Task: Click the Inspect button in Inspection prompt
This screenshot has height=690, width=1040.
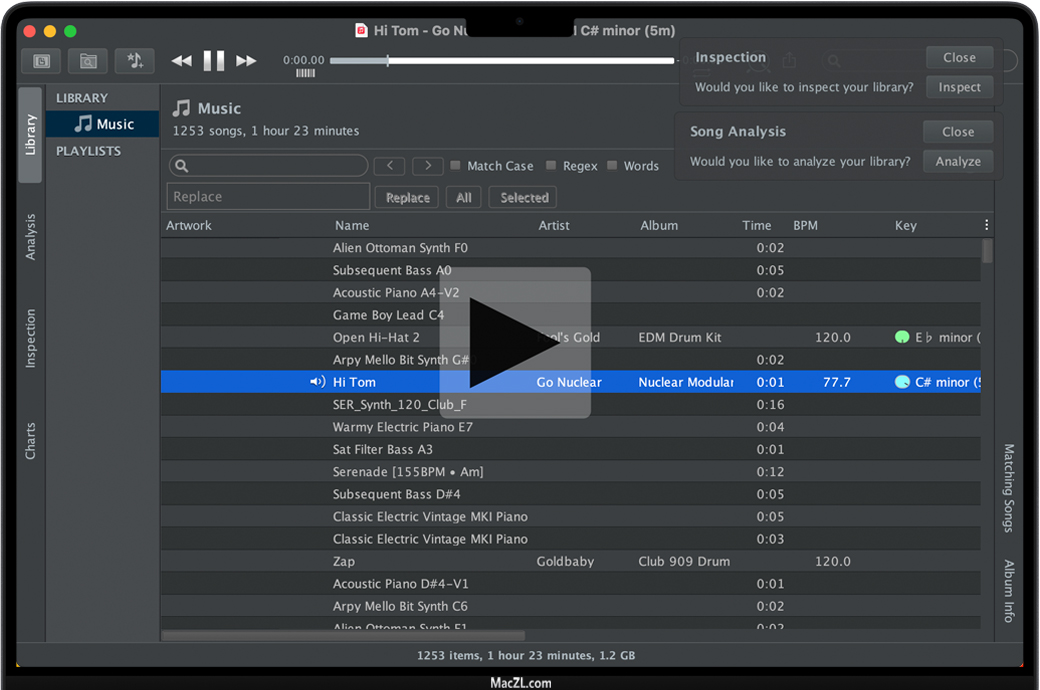Action: click(x=959, y=87)
